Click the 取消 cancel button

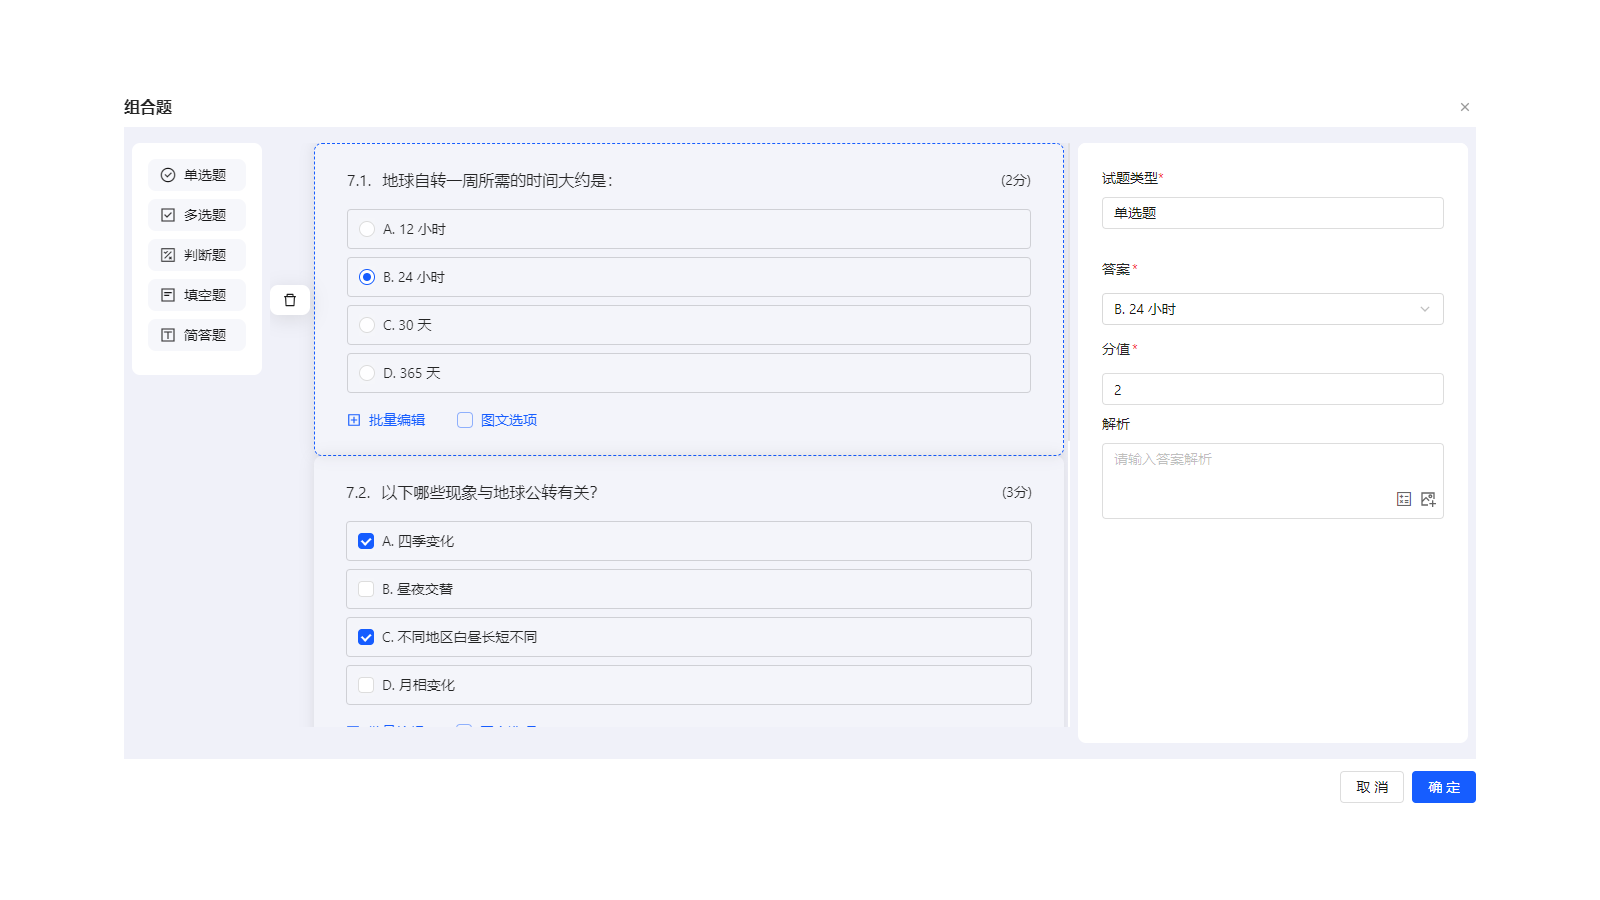(1371, 787)
